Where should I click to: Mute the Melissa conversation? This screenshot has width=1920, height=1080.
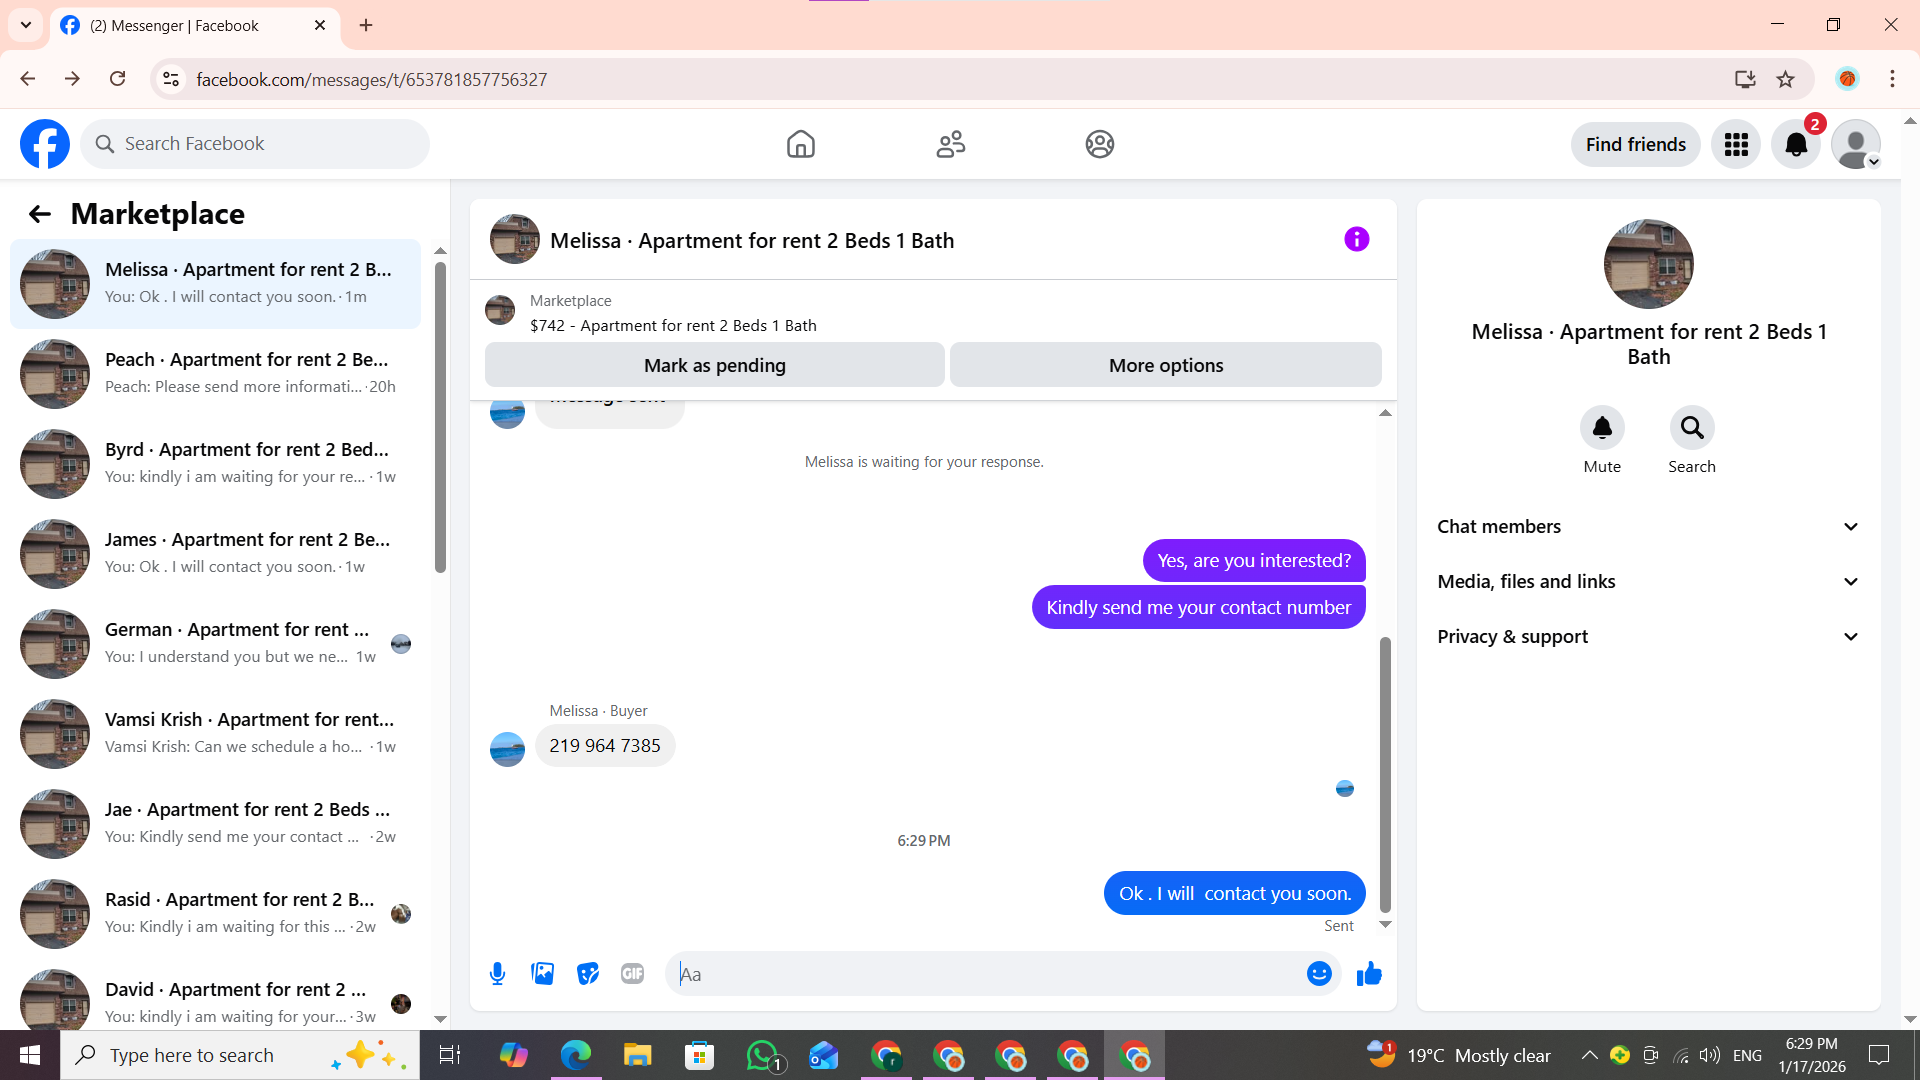(1601, 428)
